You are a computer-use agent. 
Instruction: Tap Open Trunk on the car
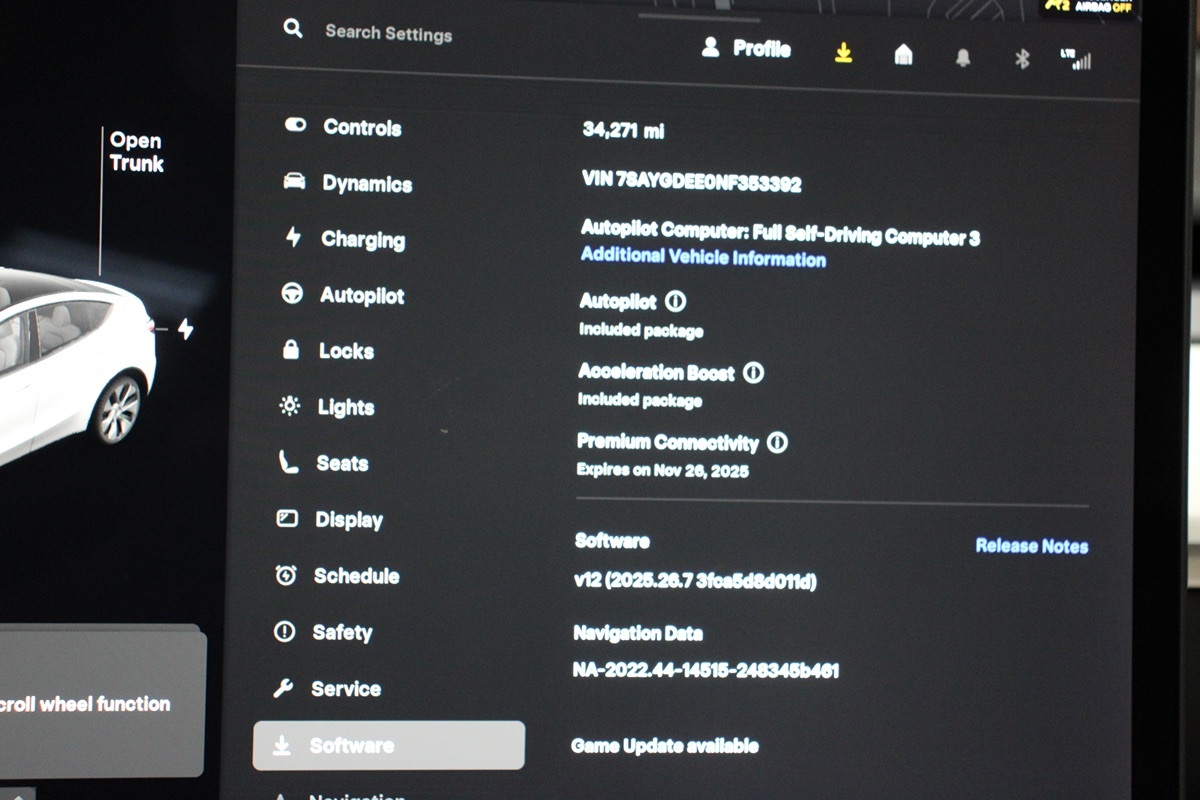(x=136, y=153)
